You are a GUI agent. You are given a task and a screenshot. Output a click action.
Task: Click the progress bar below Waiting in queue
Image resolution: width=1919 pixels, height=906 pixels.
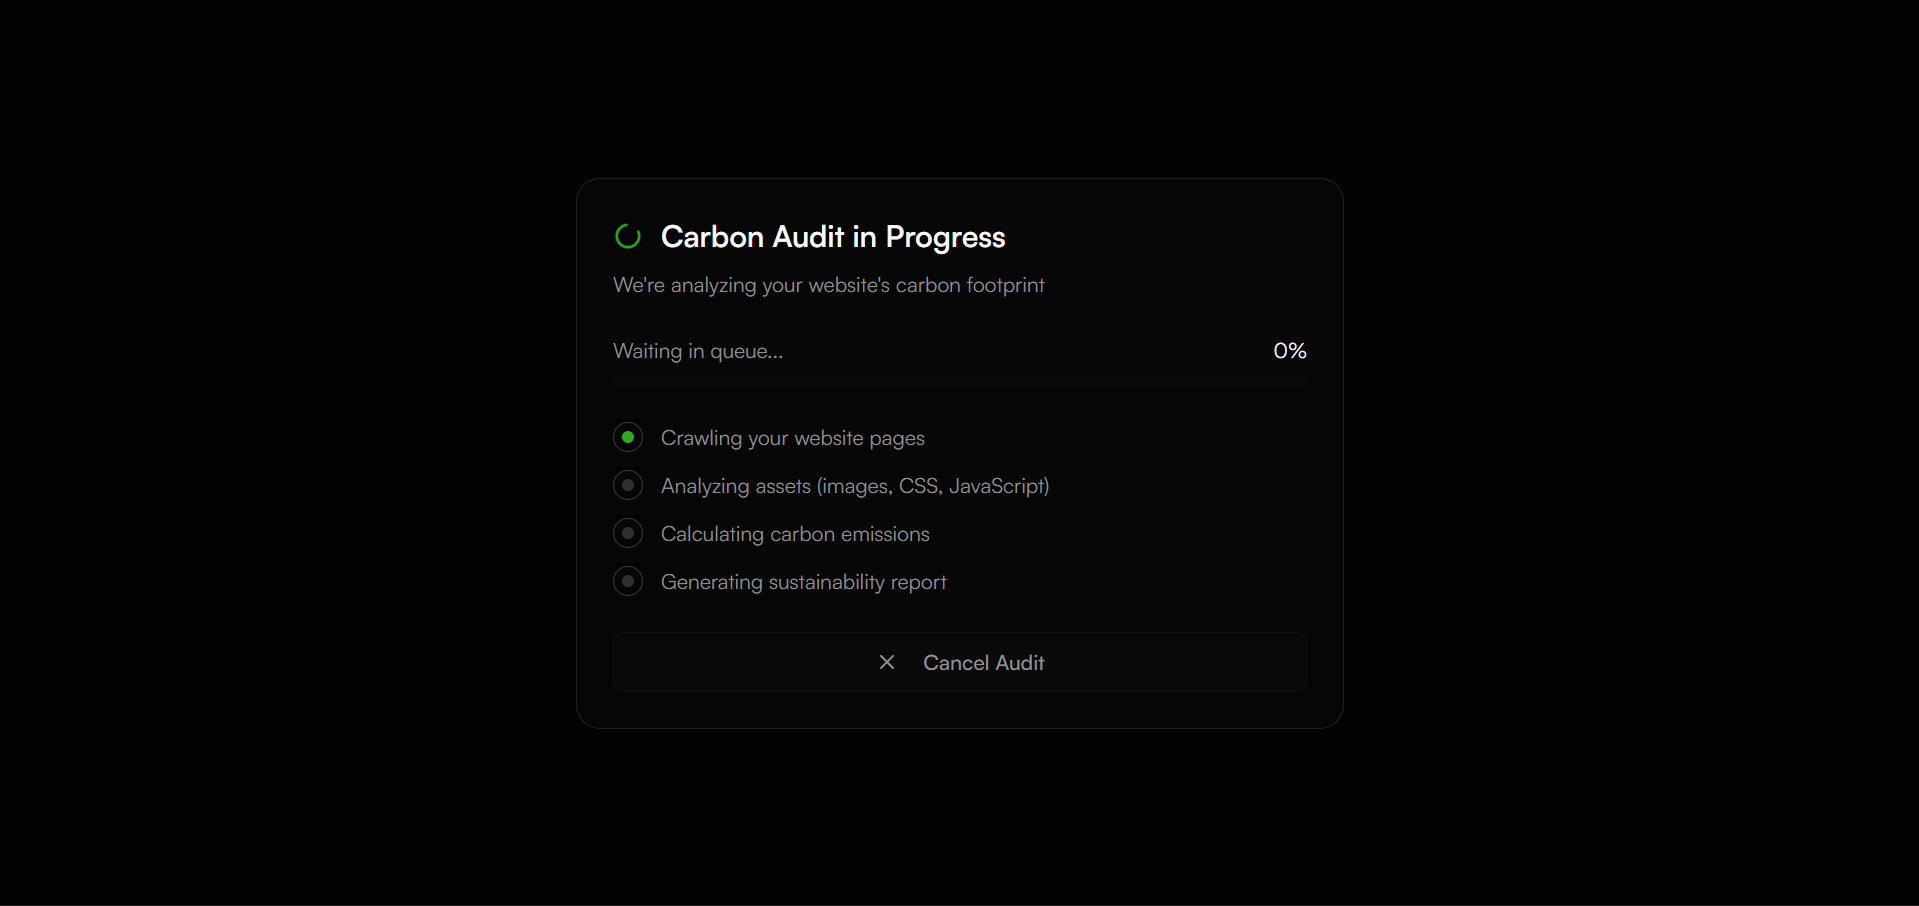(959, 381)
